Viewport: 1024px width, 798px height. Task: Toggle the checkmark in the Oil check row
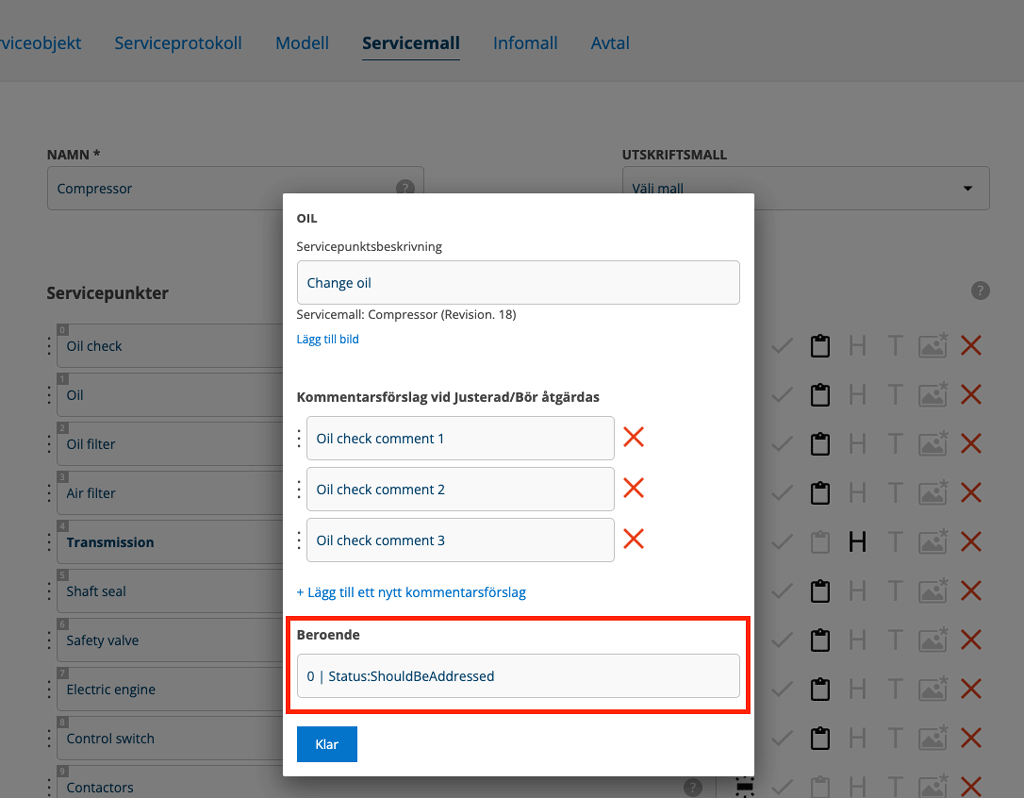click(782, 346)
